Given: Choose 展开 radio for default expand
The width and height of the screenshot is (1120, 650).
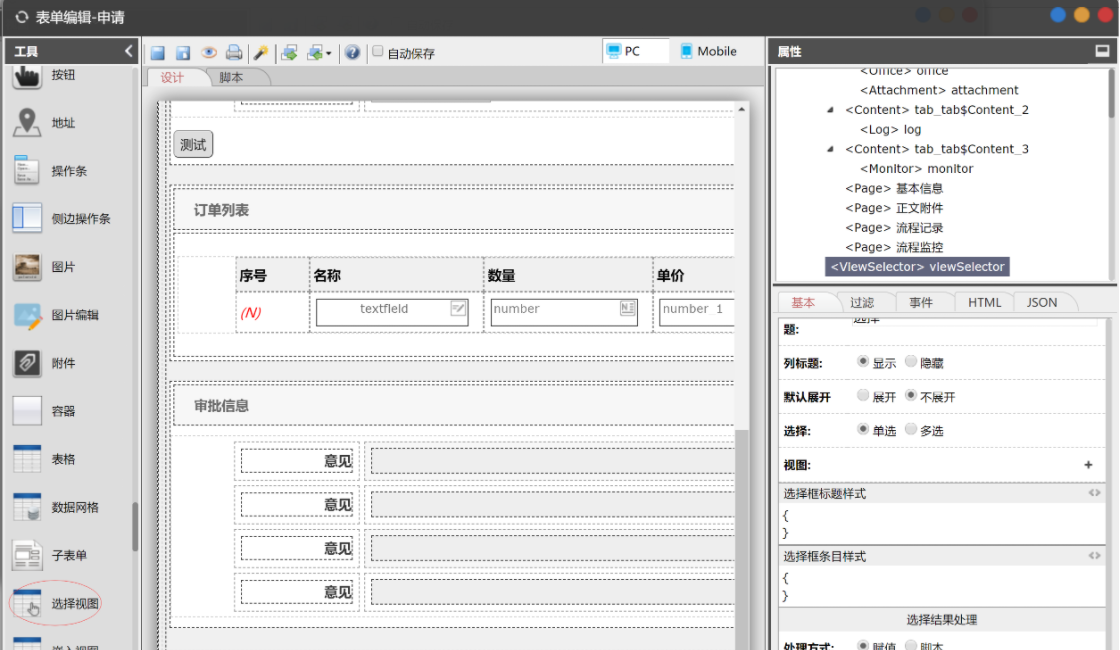Looking at the screenshot, I should [x=863, y=396].
